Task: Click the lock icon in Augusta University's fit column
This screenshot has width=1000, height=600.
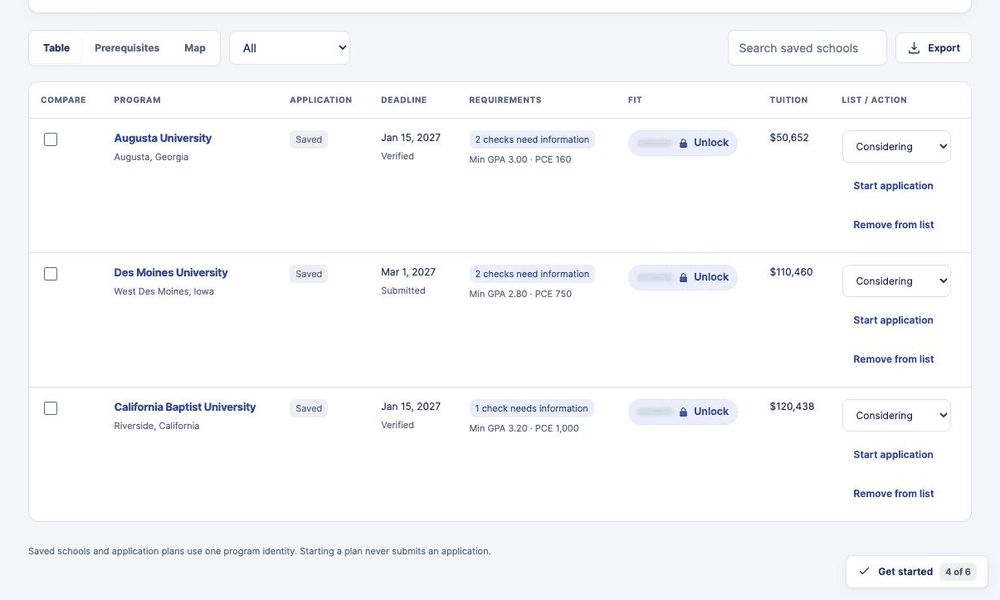Action: coord(683,143)
